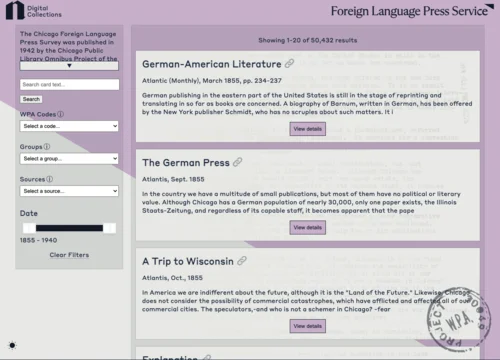Open the Groups info icon
The width and height of the screenshot is (500, 360).
(47, 146)
